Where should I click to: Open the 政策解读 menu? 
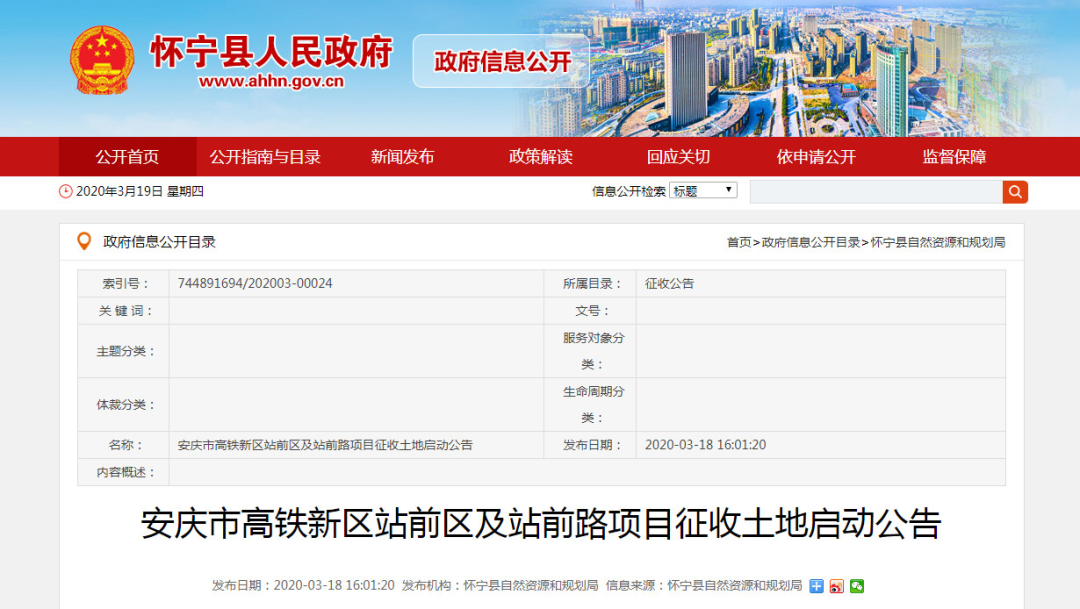(538, 156)
